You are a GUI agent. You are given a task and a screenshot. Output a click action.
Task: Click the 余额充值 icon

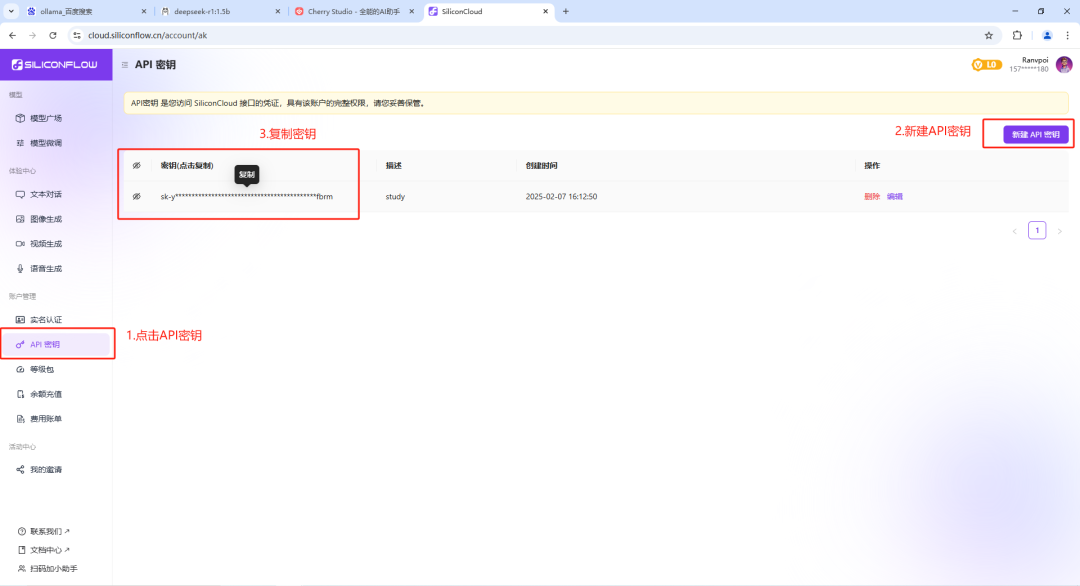click(x=20, y=394)
